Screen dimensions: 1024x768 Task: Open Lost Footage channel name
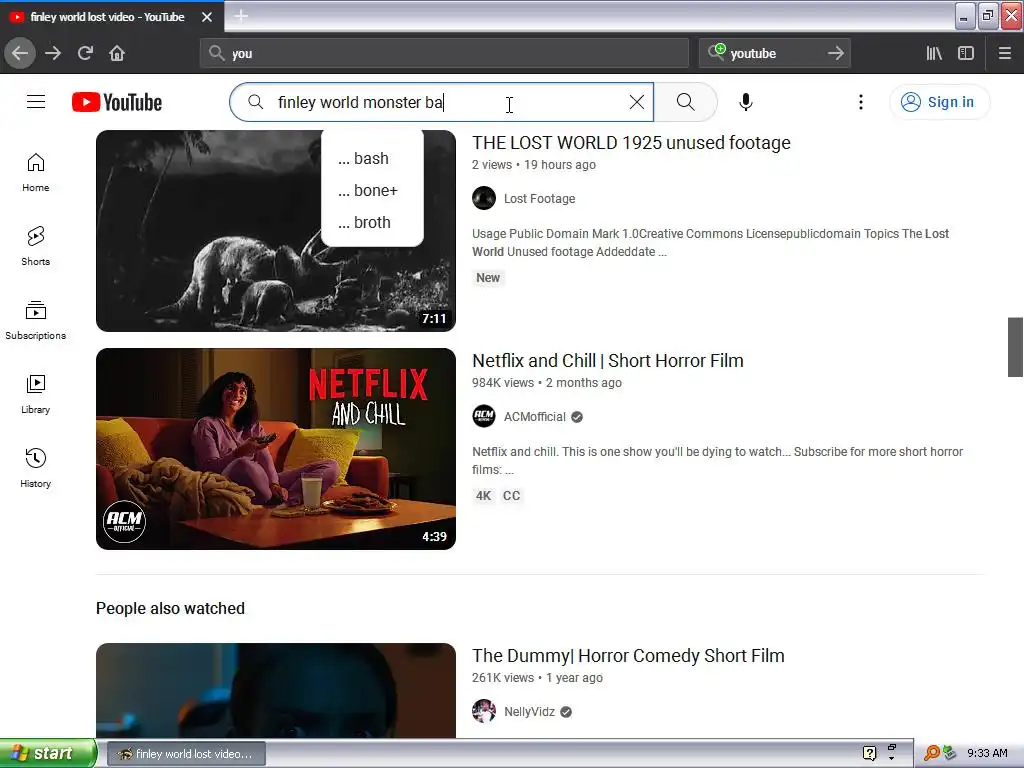(x=539, y=199)
